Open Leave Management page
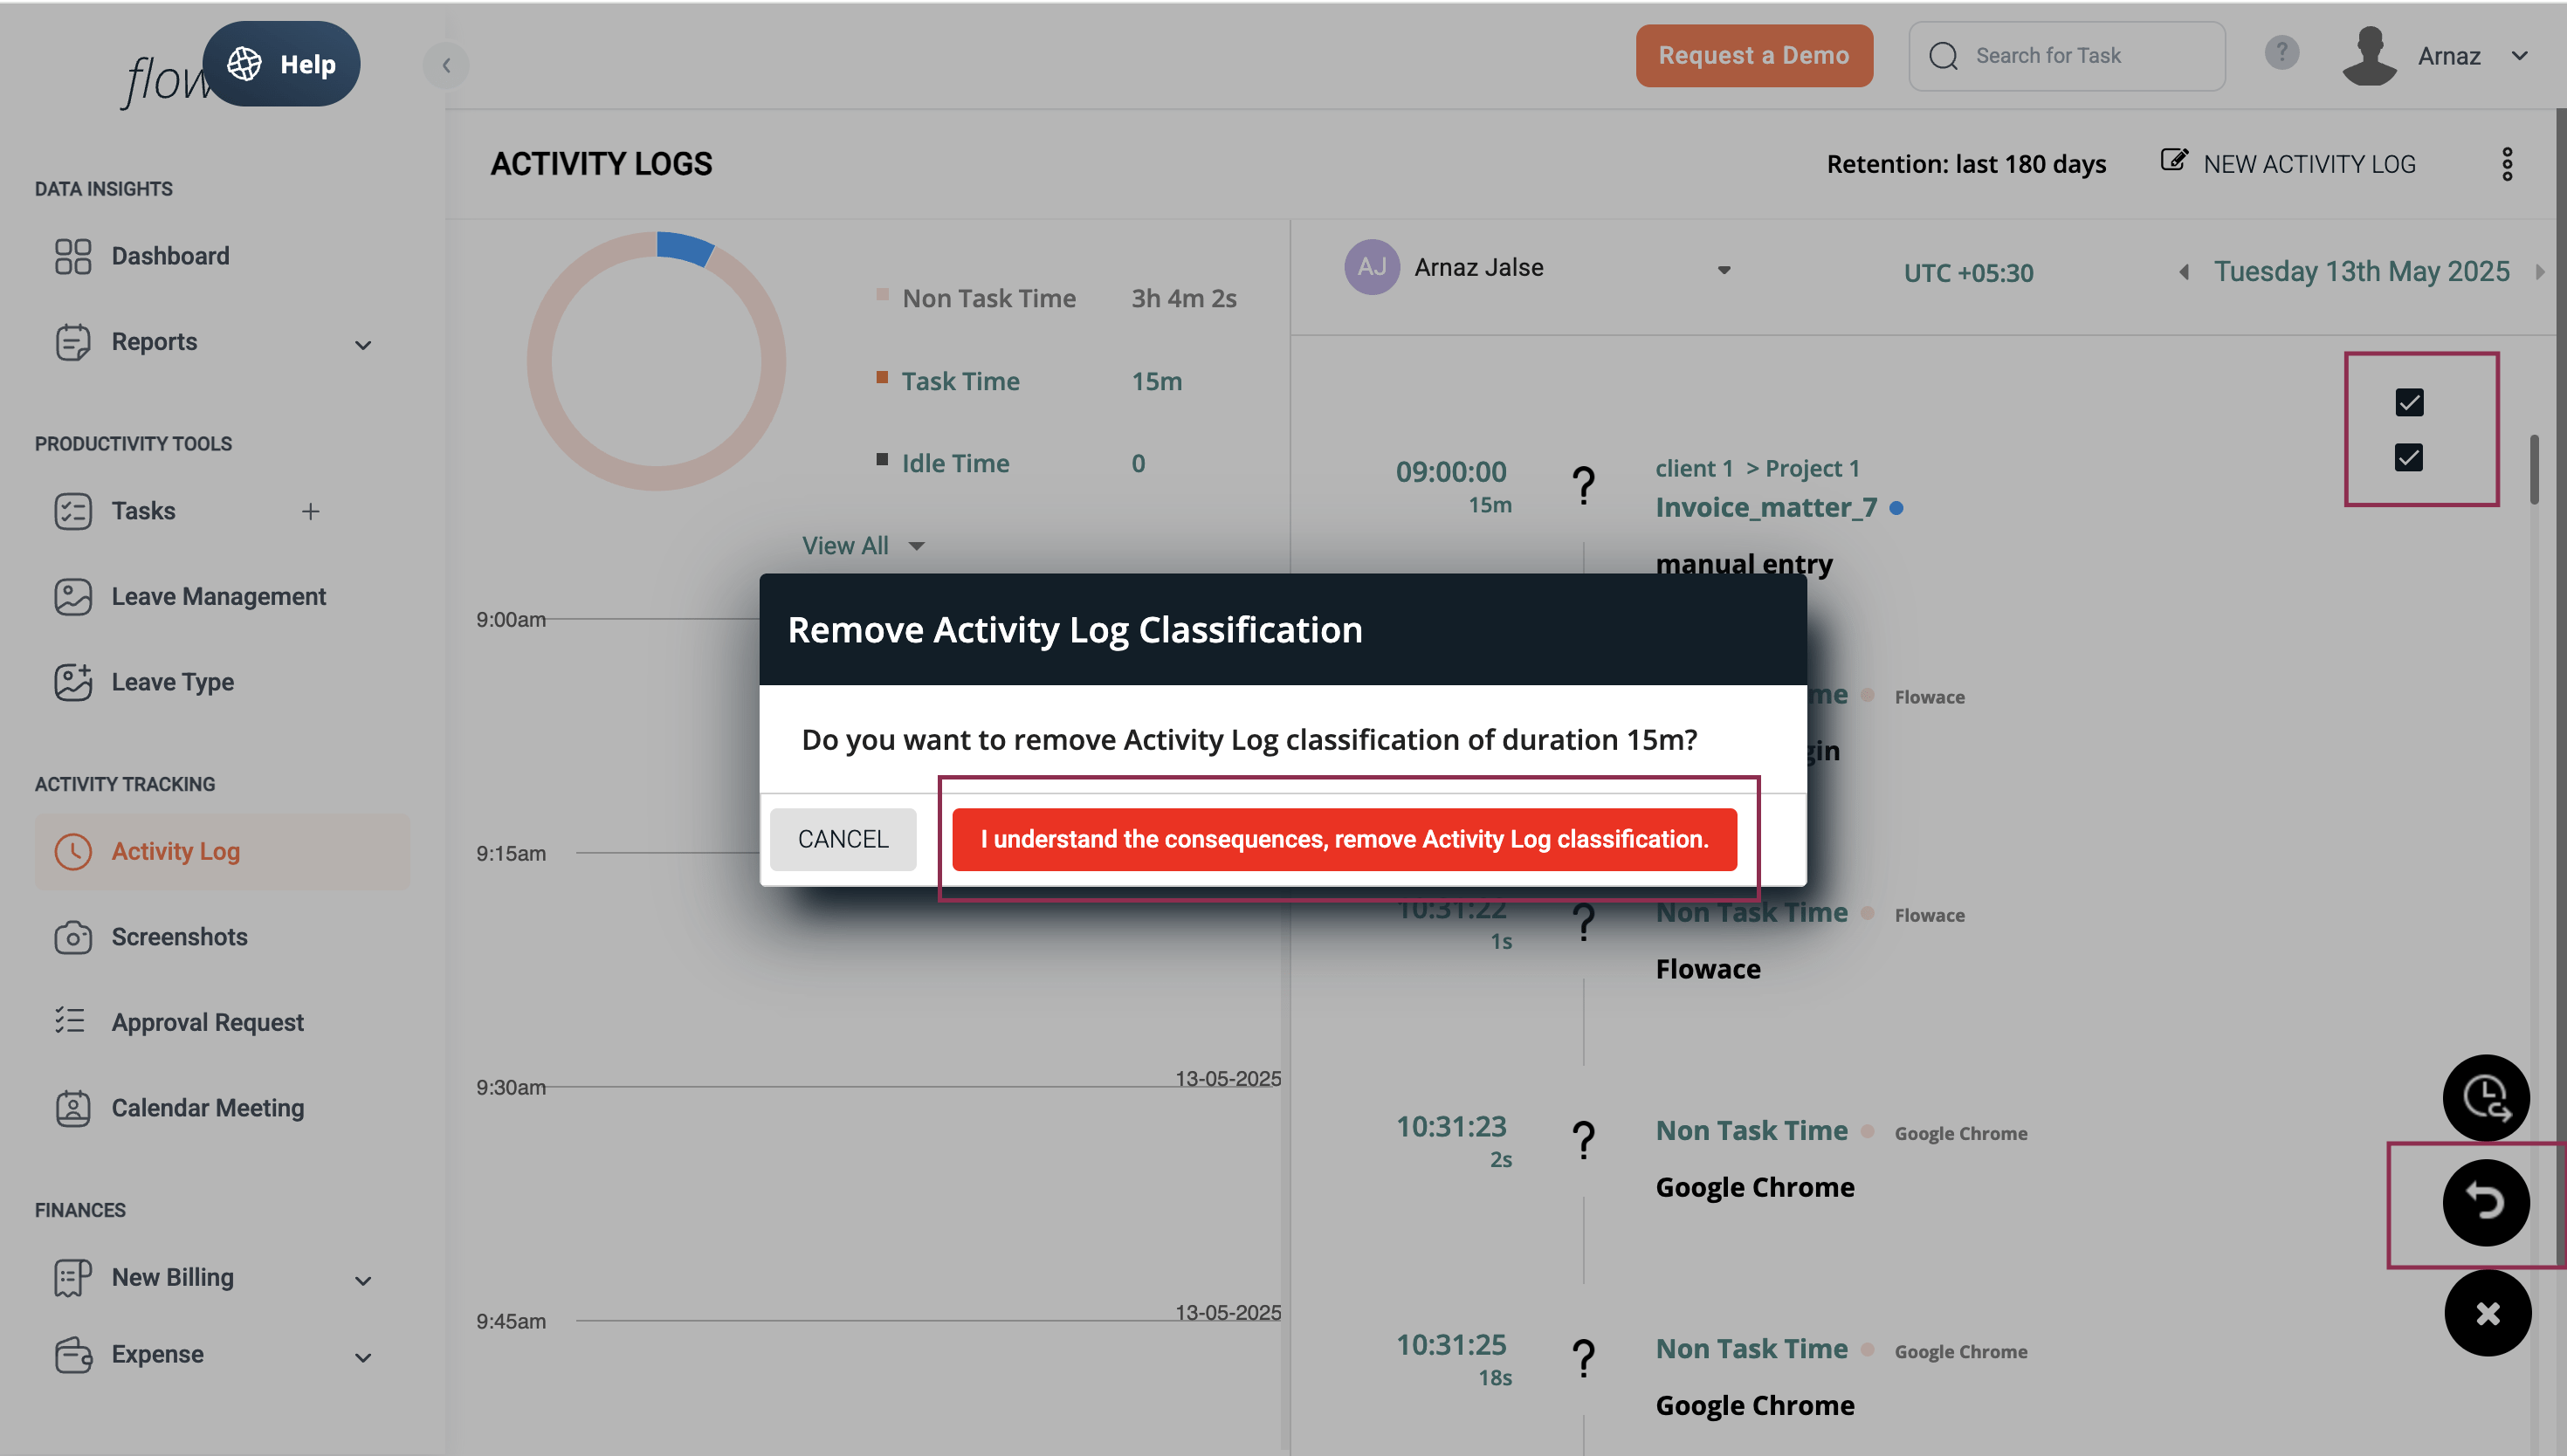 coord(218,597)
